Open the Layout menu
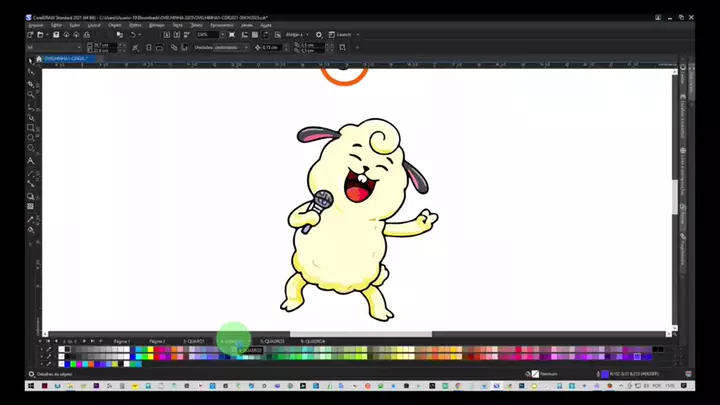 click(95, 25)
